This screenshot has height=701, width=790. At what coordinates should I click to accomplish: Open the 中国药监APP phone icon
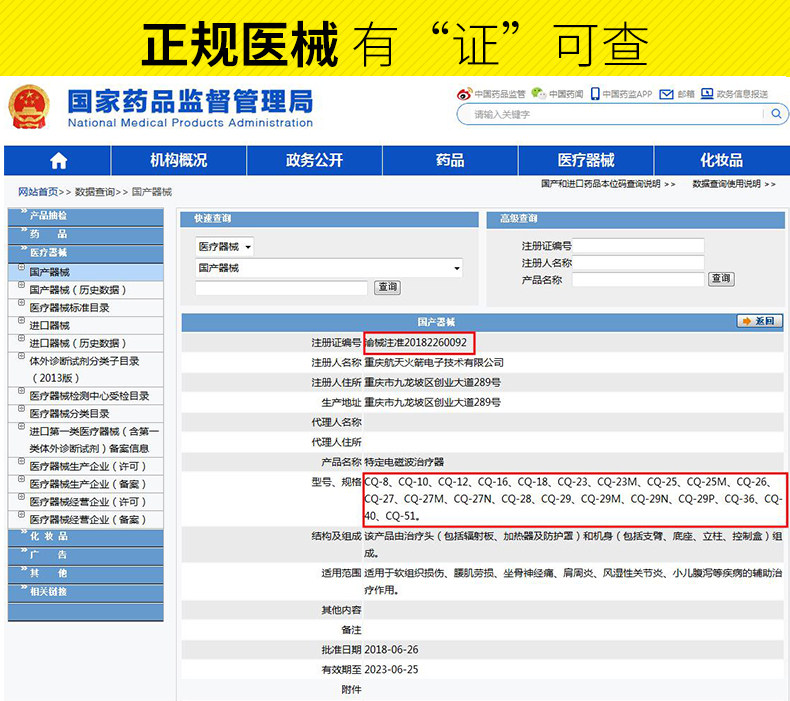click(x=595, y=94)
